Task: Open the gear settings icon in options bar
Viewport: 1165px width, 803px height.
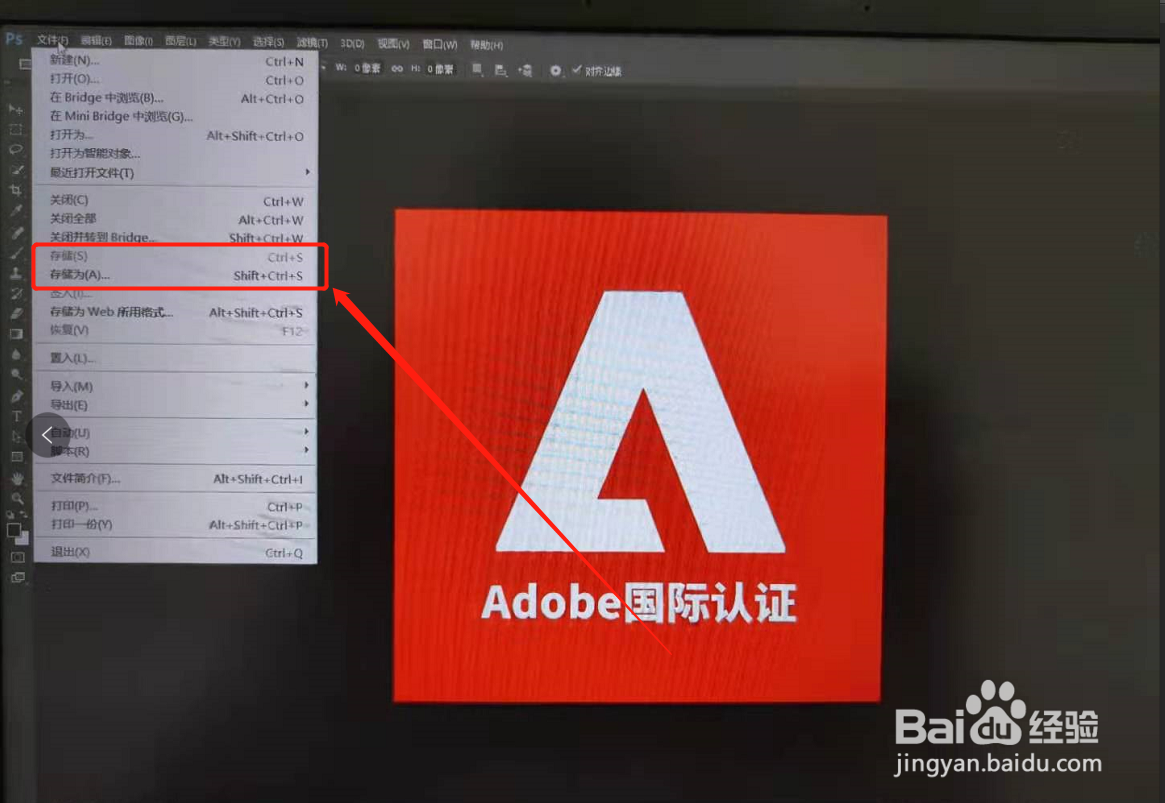Action: pos(555,71)
